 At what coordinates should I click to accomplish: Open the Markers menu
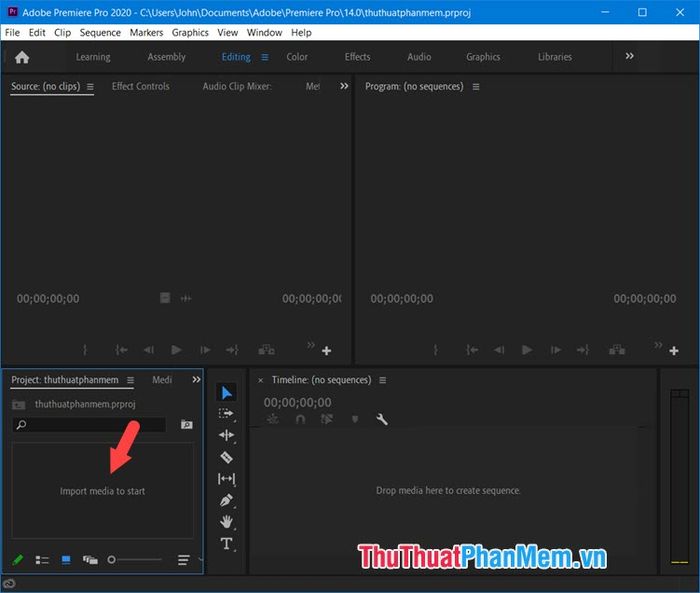pyautogui.click(x=146, y=33)
